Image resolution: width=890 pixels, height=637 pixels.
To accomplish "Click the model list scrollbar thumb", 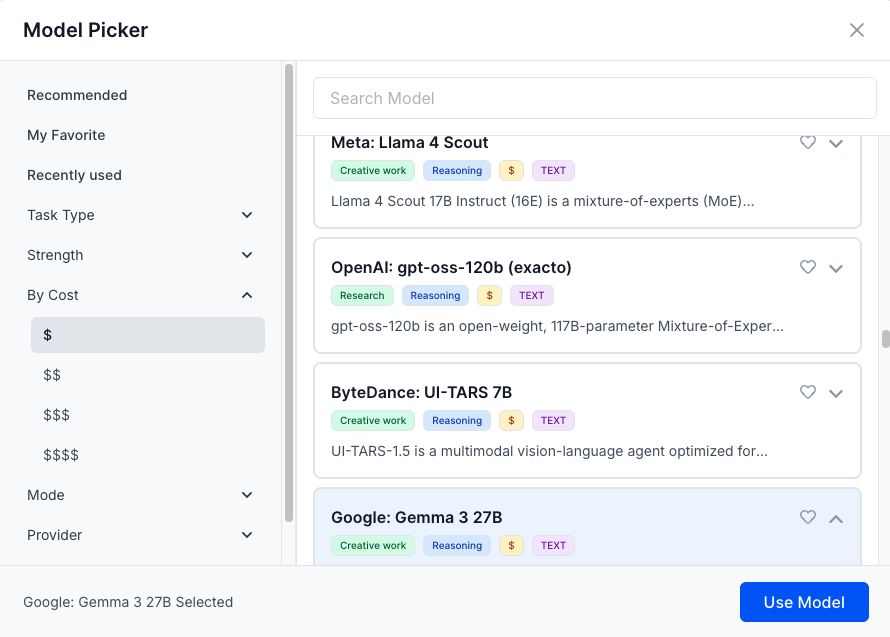I will coord(885,339).
